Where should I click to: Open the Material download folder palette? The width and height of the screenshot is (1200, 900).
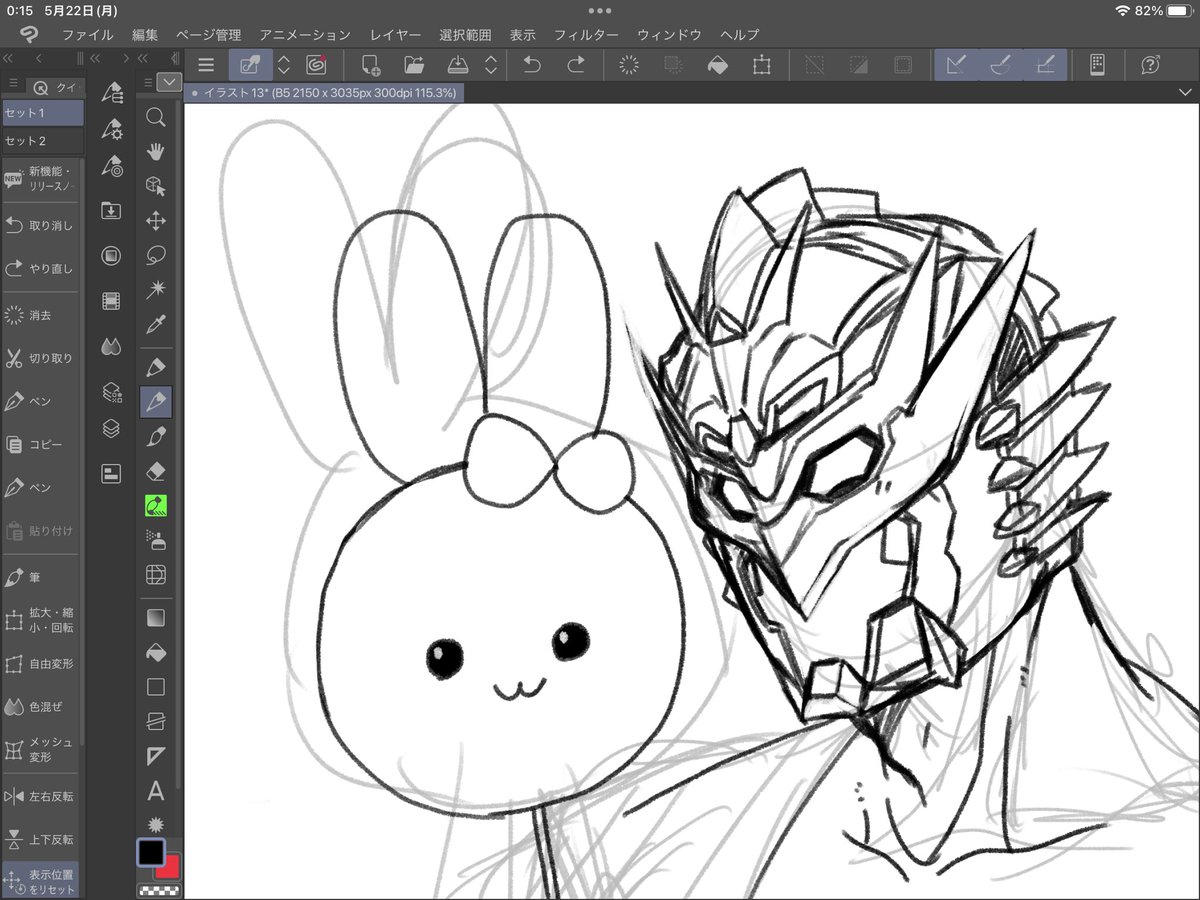[x=112, y=211]
